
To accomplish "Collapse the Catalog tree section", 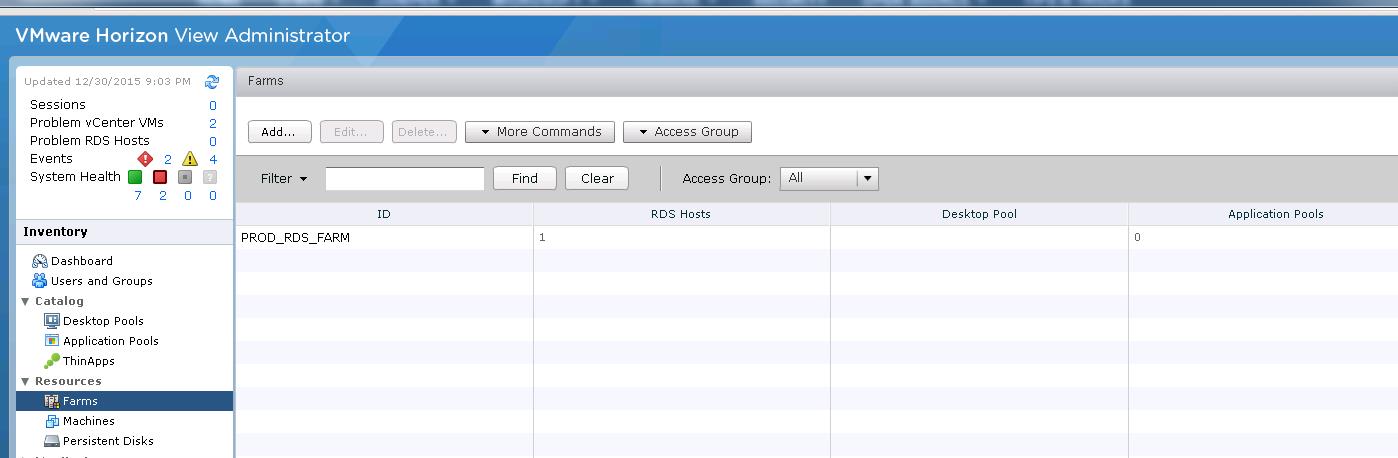I will click(26, 301).
